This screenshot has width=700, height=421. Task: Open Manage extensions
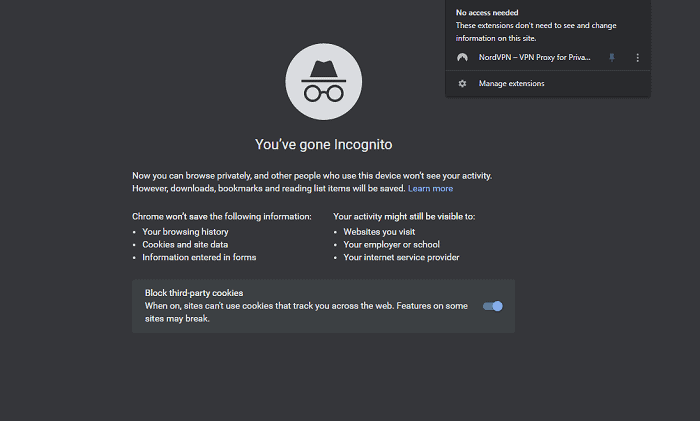[511, 84]
